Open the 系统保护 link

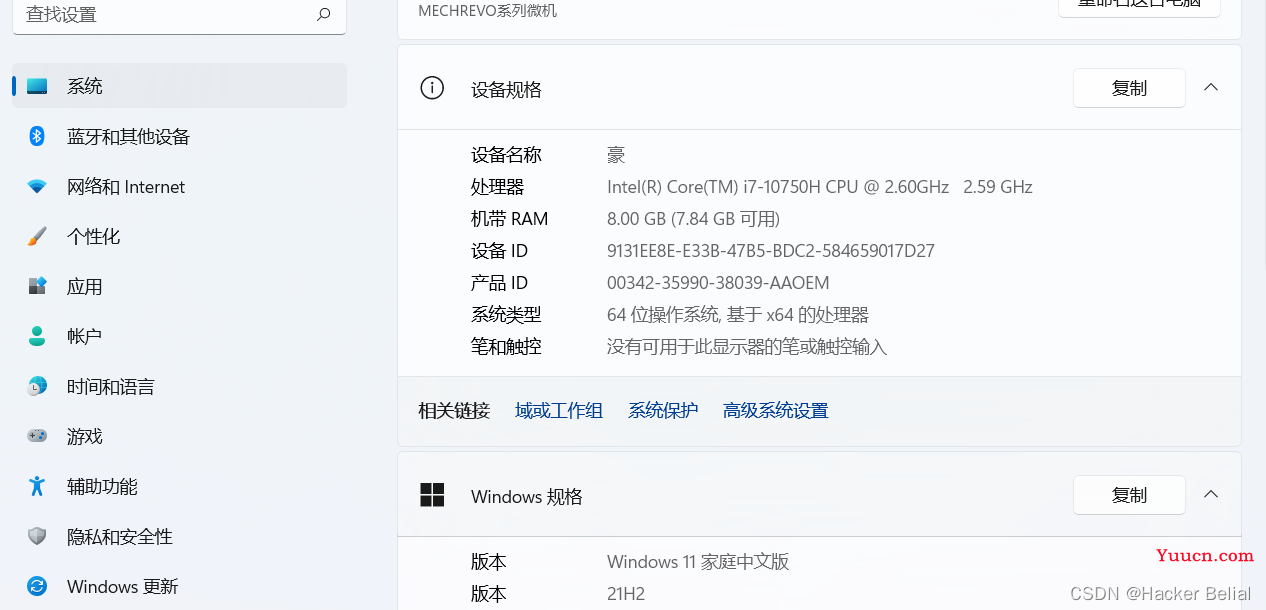[x=663, y=411]
